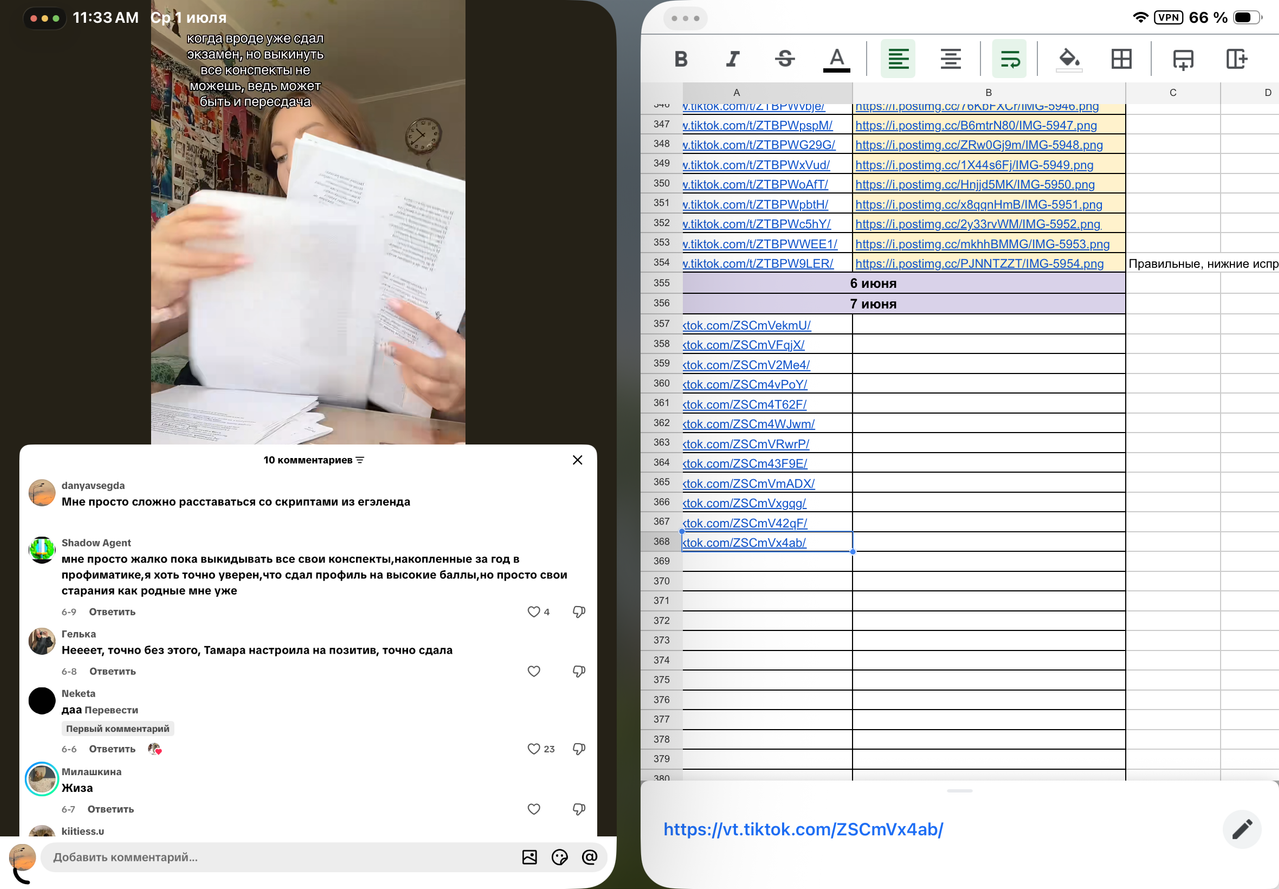Screen dimensions: 1279x889
Task: Focus the 'Добавить комментарий...' field
Action: (x=280, y=857)
